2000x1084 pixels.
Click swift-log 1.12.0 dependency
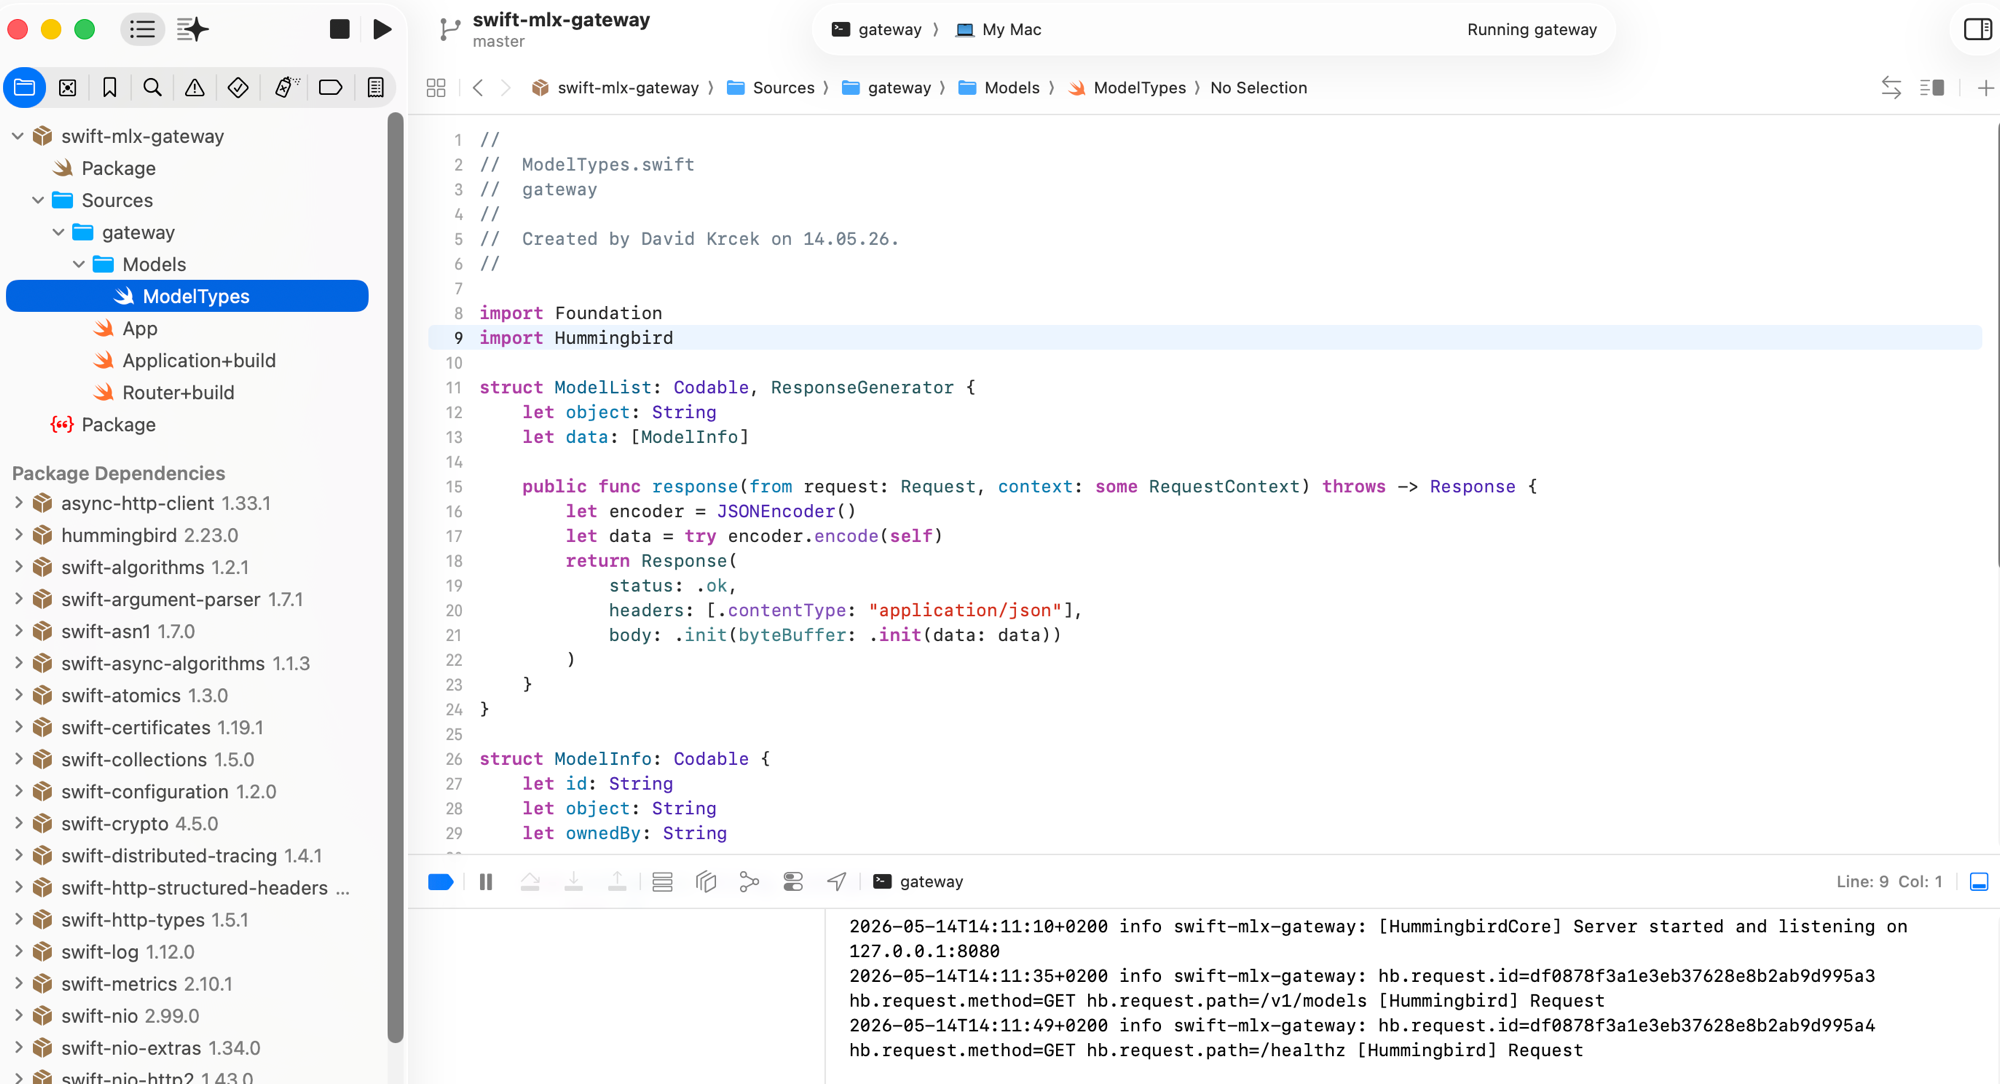point(127,951)
